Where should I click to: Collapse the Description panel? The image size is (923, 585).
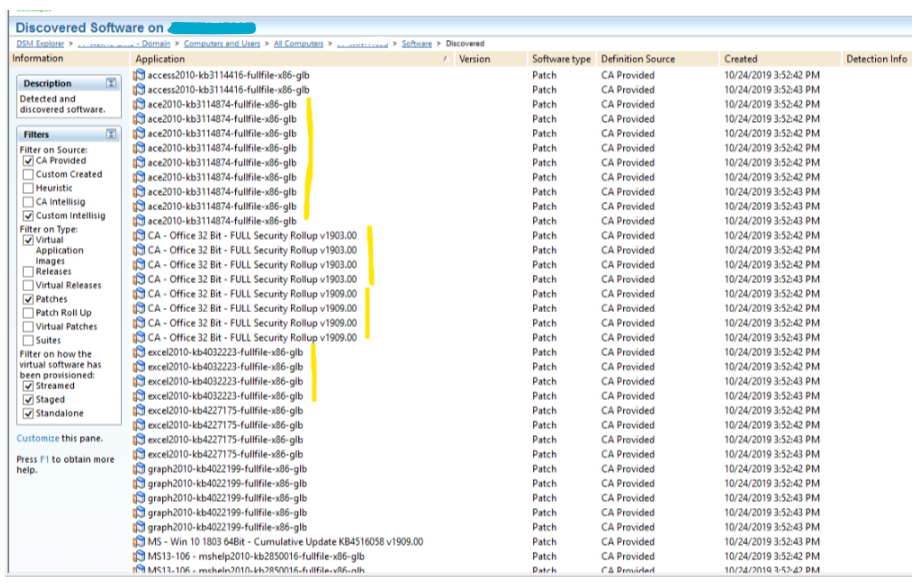111,83
